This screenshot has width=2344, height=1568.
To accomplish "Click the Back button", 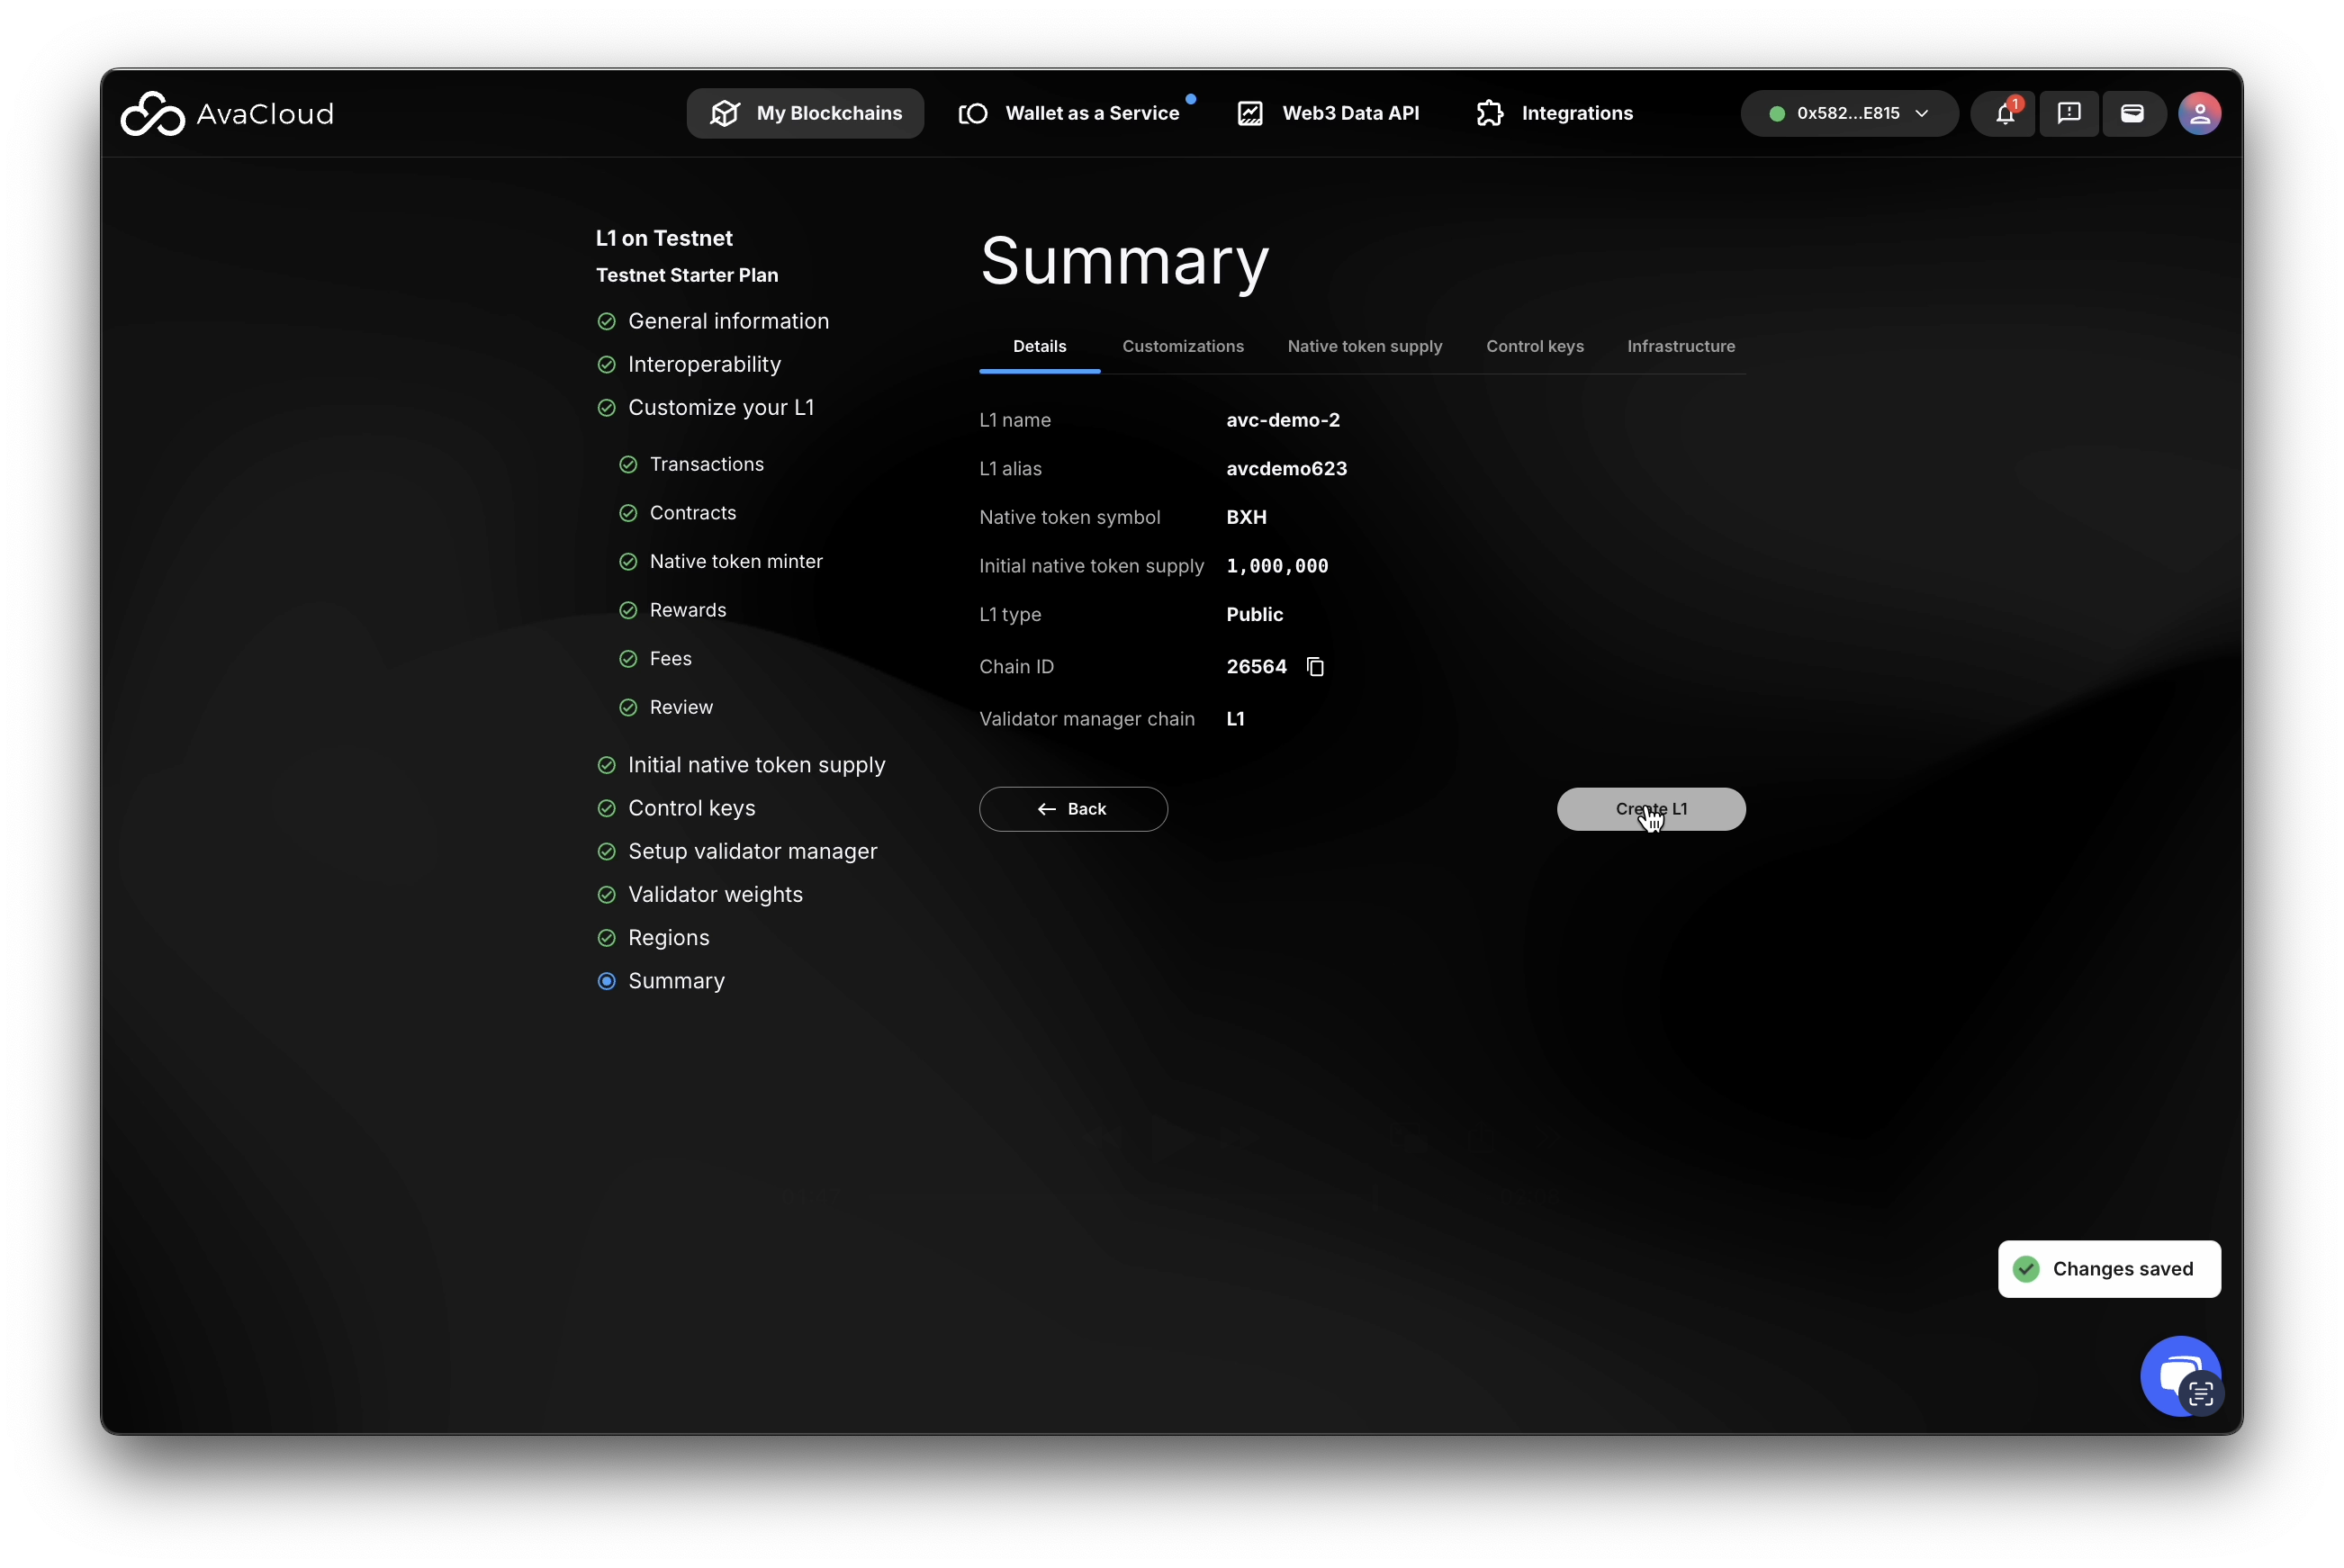I will (1072, 809).
